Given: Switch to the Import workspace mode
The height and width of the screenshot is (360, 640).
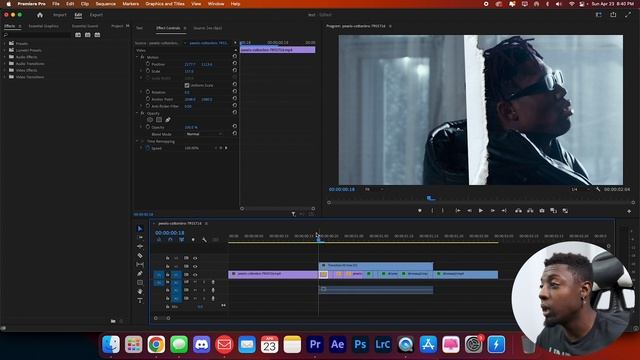Looking at the screenshot, I should (x=60, y=15).
